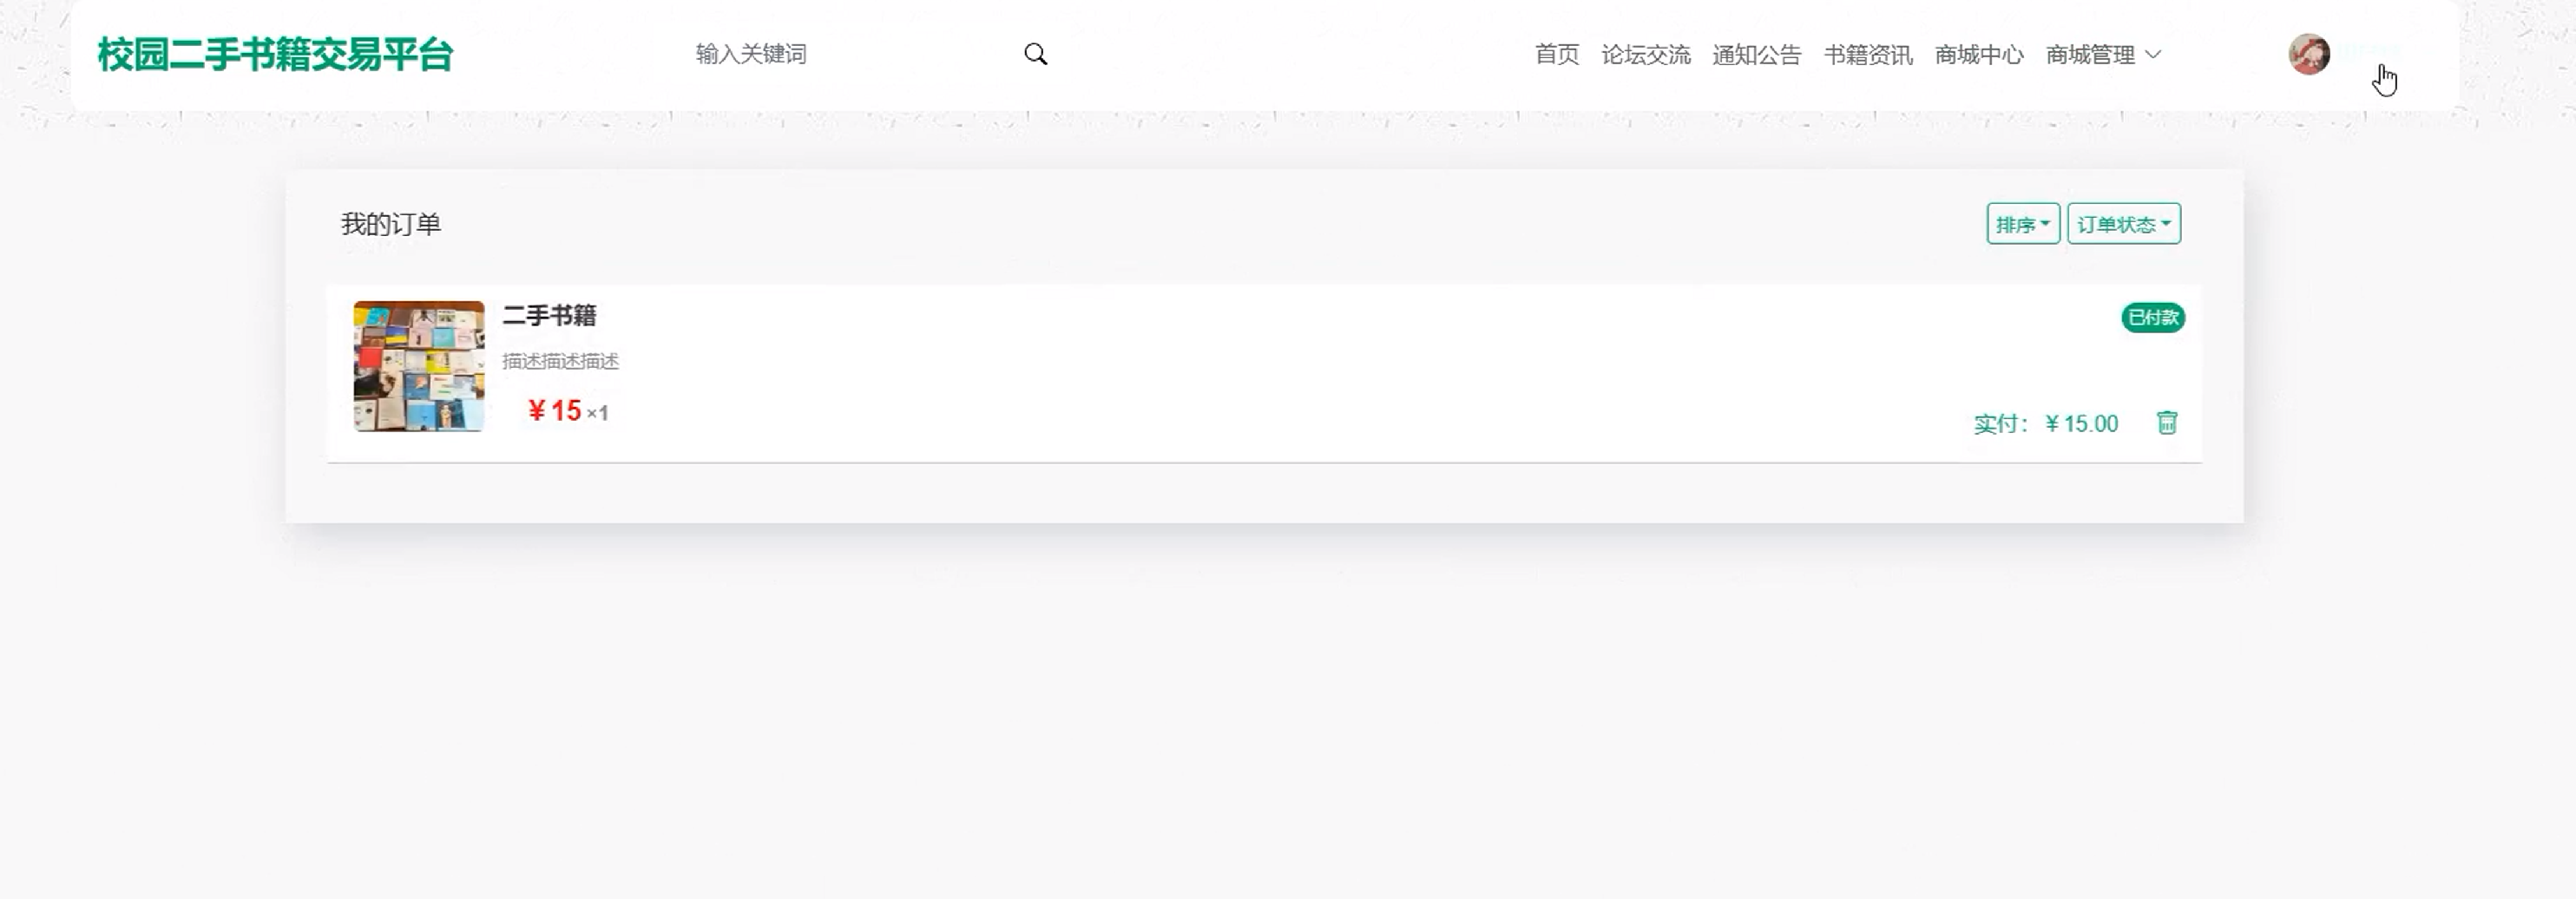This screenshot has width=2576, height=899.
Task: Click 商城管理 menu label
Action: (x=2089, y=54)
